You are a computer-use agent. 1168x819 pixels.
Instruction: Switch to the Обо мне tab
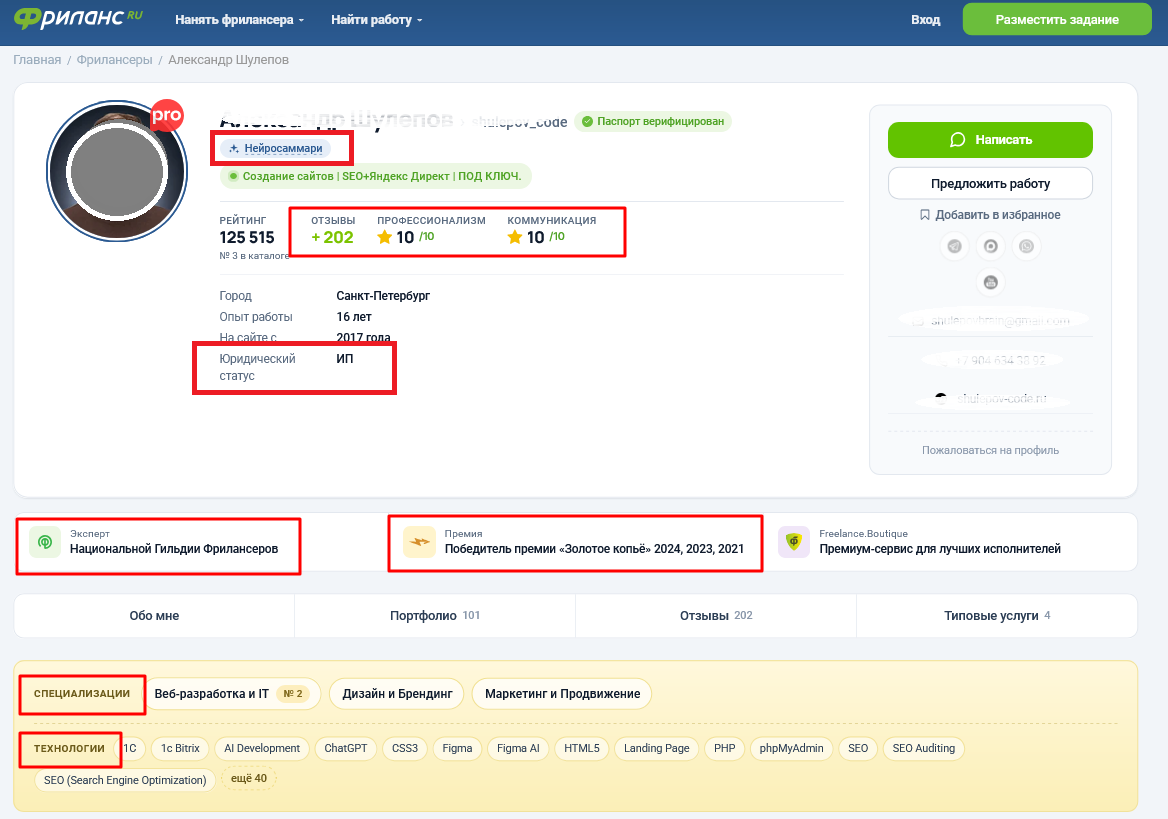click(154, 616)
